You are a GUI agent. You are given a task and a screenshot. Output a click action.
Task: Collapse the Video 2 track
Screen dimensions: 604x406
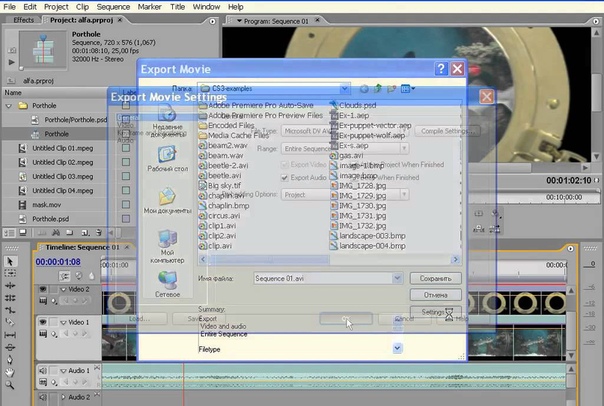(x=63, y=289)
